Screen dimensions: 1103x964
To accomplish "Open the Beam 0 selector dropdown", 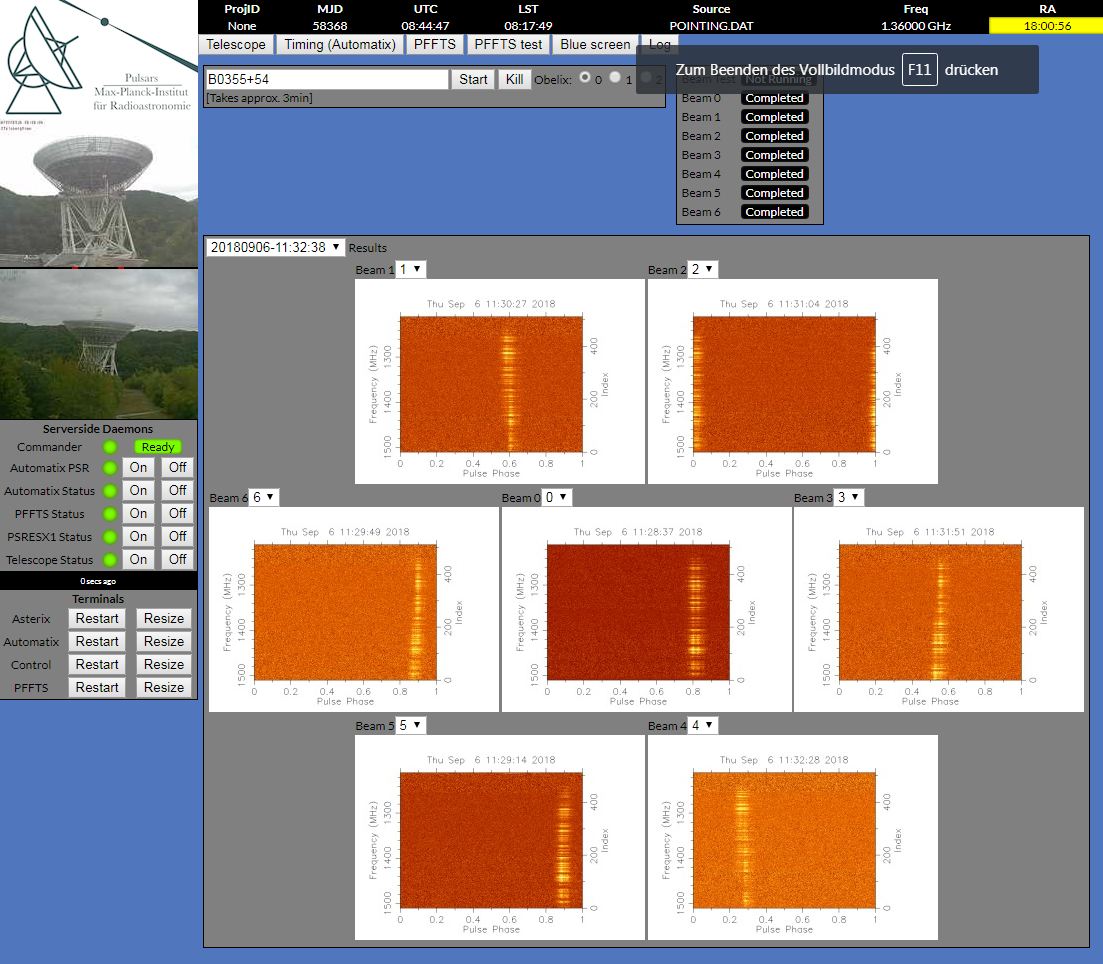I will (556, 497).
